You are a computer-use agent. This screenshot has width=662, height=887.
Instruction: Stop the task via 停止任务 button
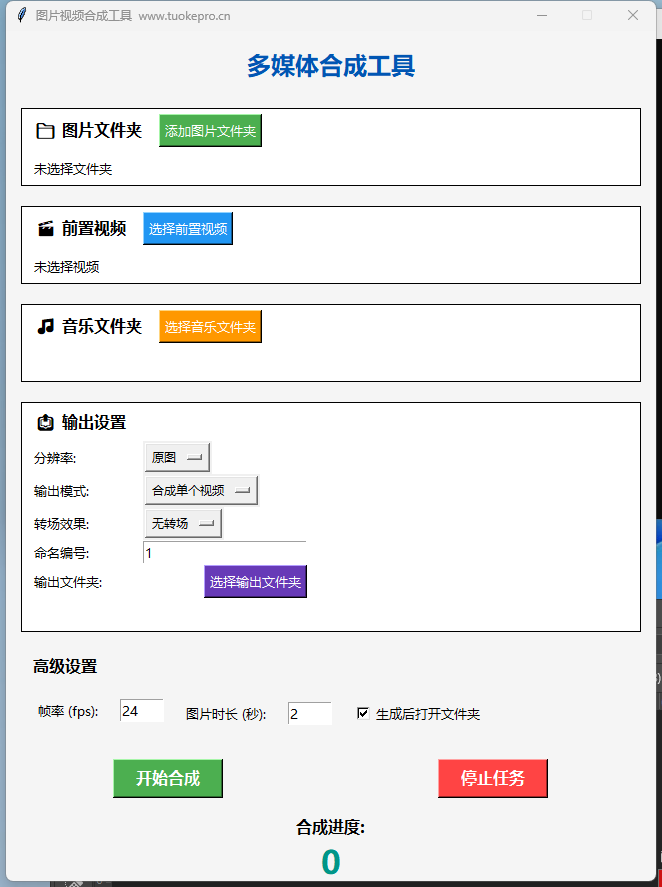tap(492, 778)
